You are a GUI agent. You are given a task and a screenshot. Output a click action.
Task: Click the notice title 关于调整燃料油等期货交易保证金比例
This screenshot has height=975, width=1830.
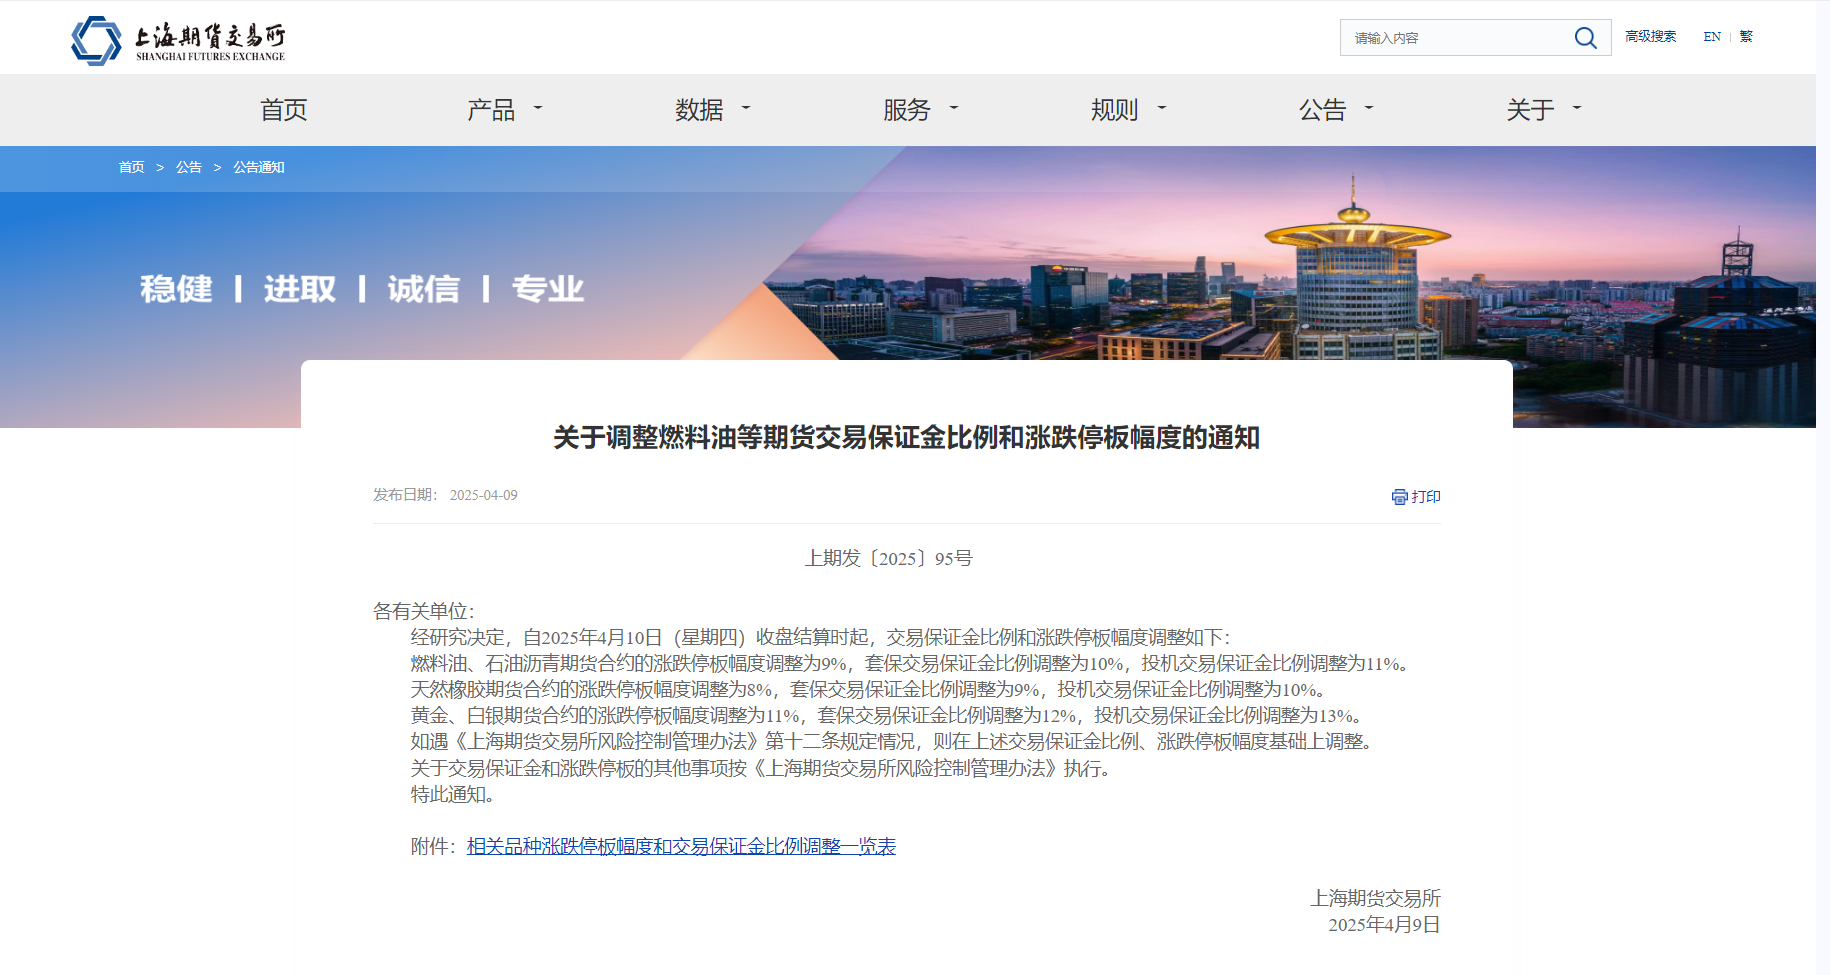click(x=906, y=438)
